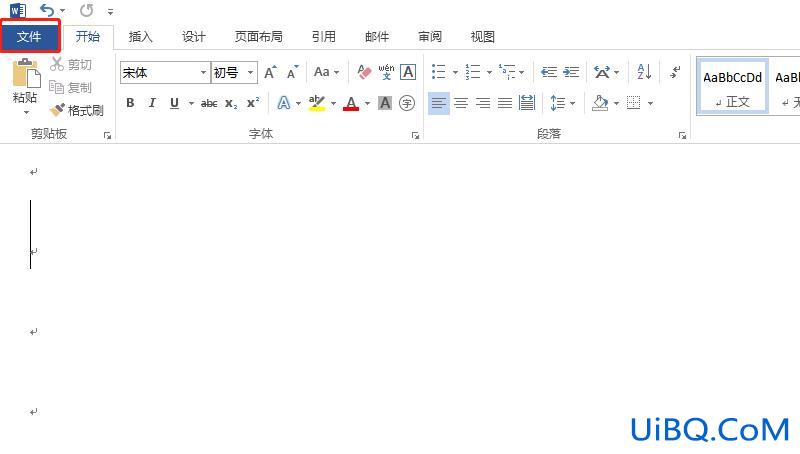Click the Shading paint bucket icon
800x454 pixels.
pyautogui.click(x=601, y=103)
